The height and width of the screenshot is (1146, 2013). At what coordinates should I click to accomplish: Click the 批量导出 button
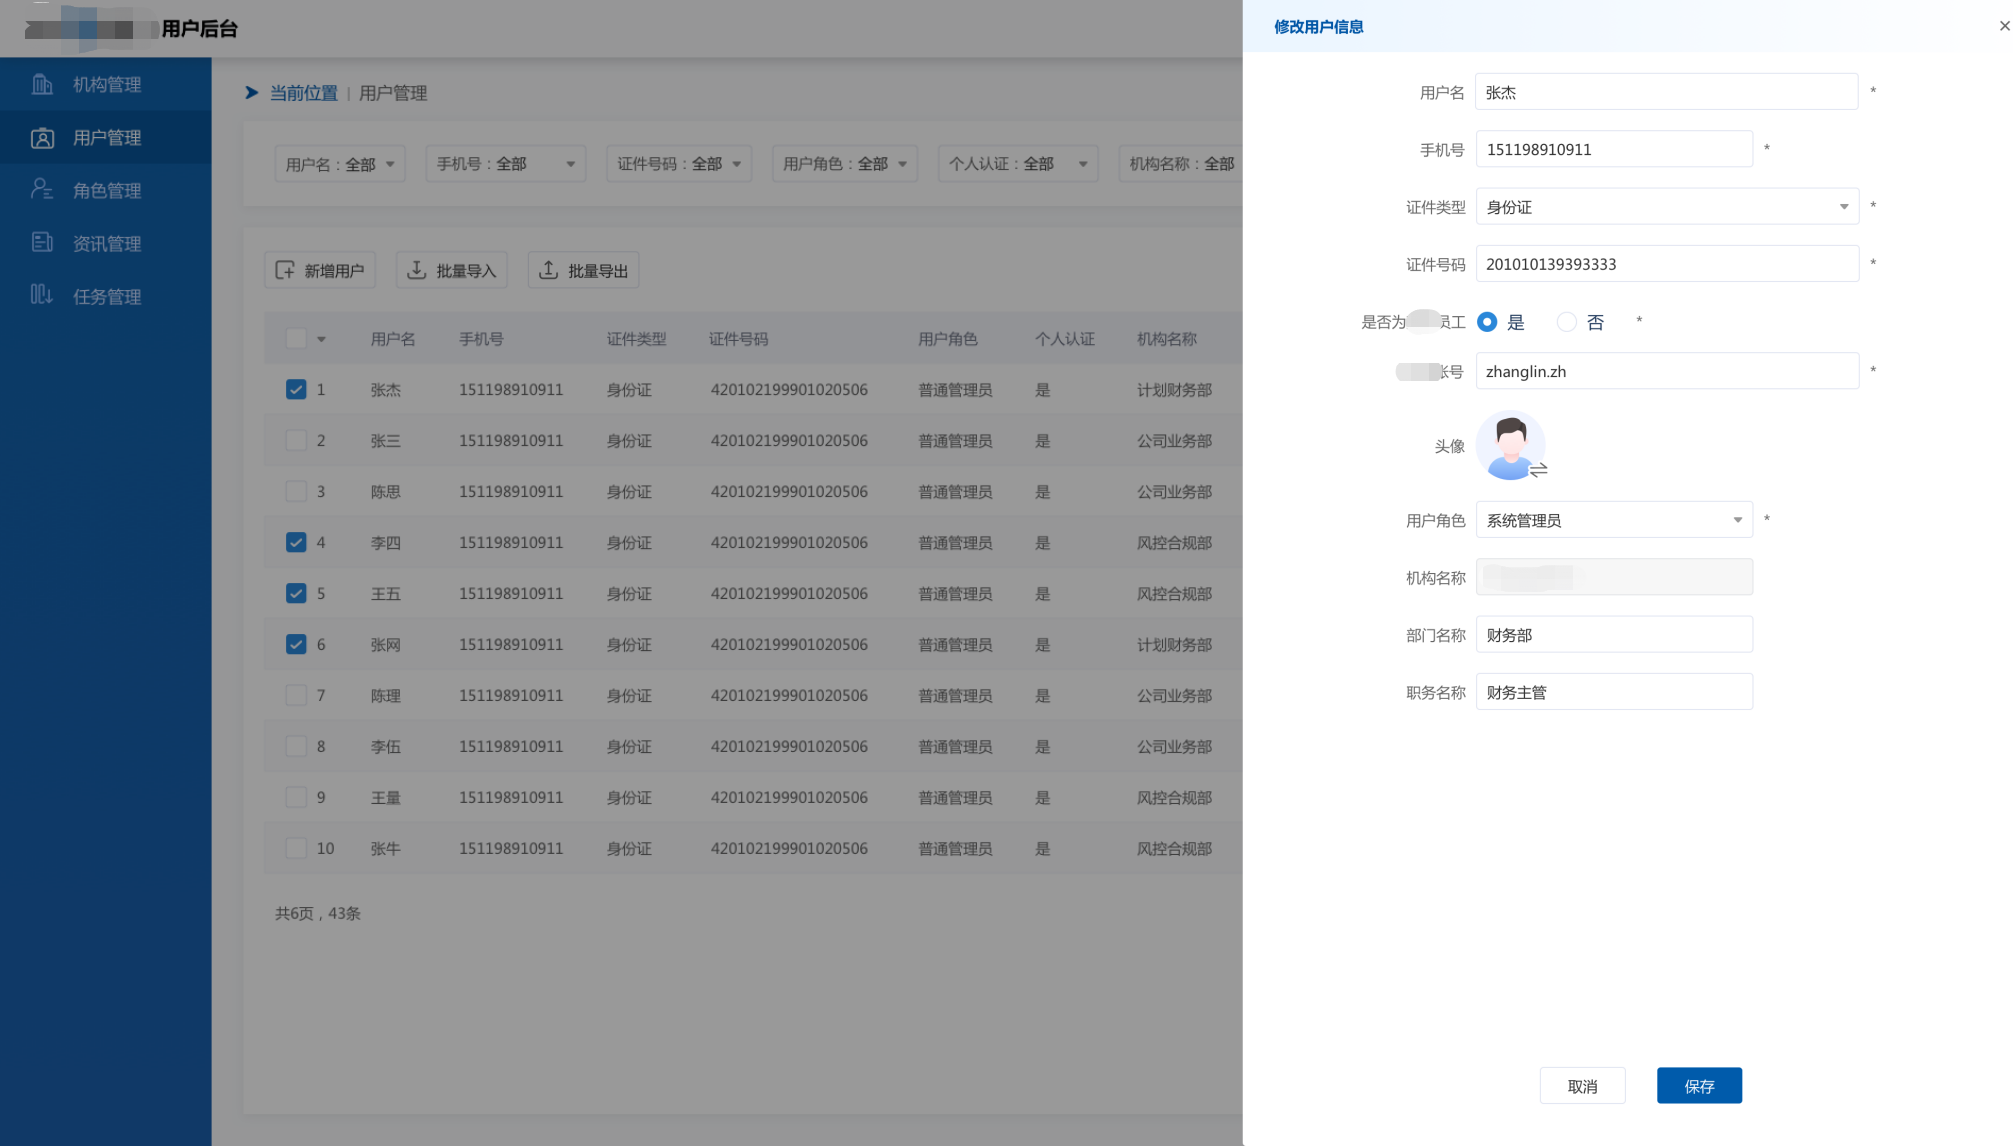point(584,270)
